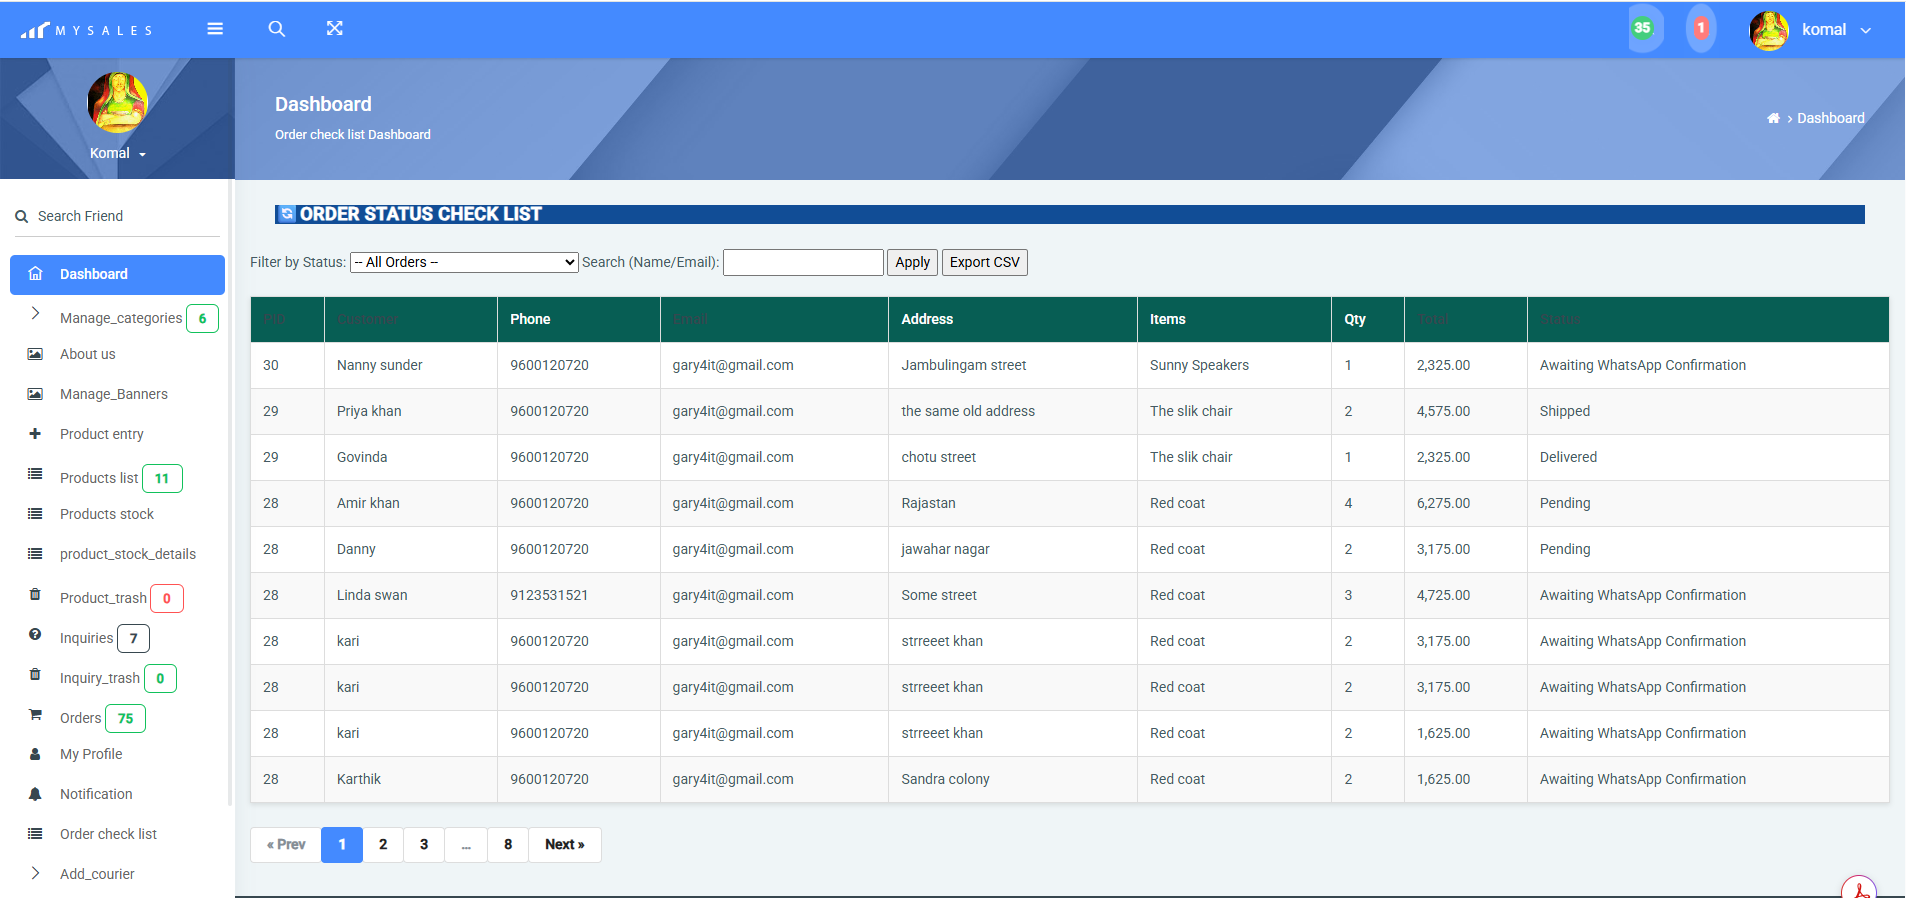Click the « Prev pagination button

[x=286, y=844]
